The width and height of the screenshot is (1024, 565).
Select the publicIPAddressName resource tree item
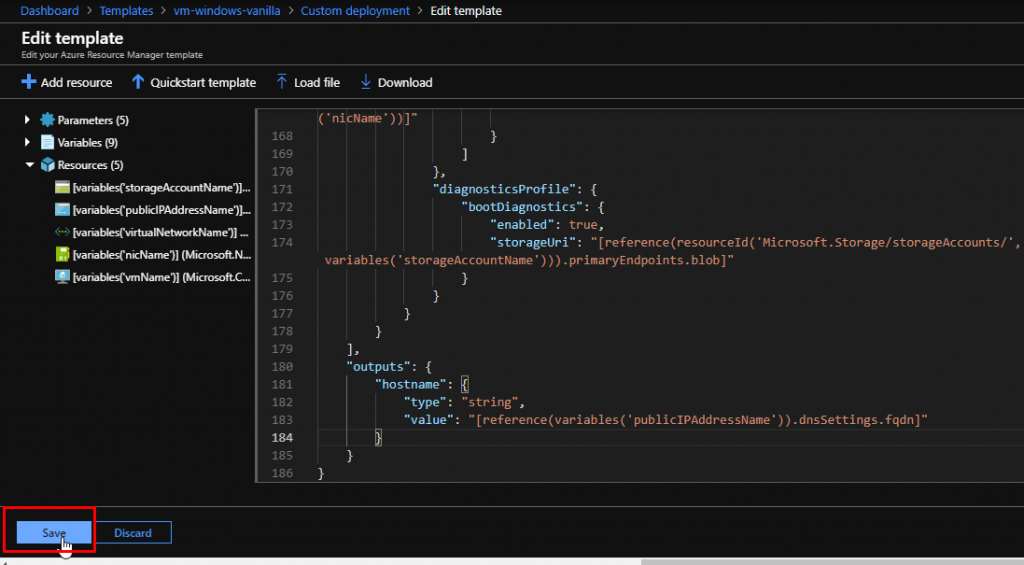[161, 210]
